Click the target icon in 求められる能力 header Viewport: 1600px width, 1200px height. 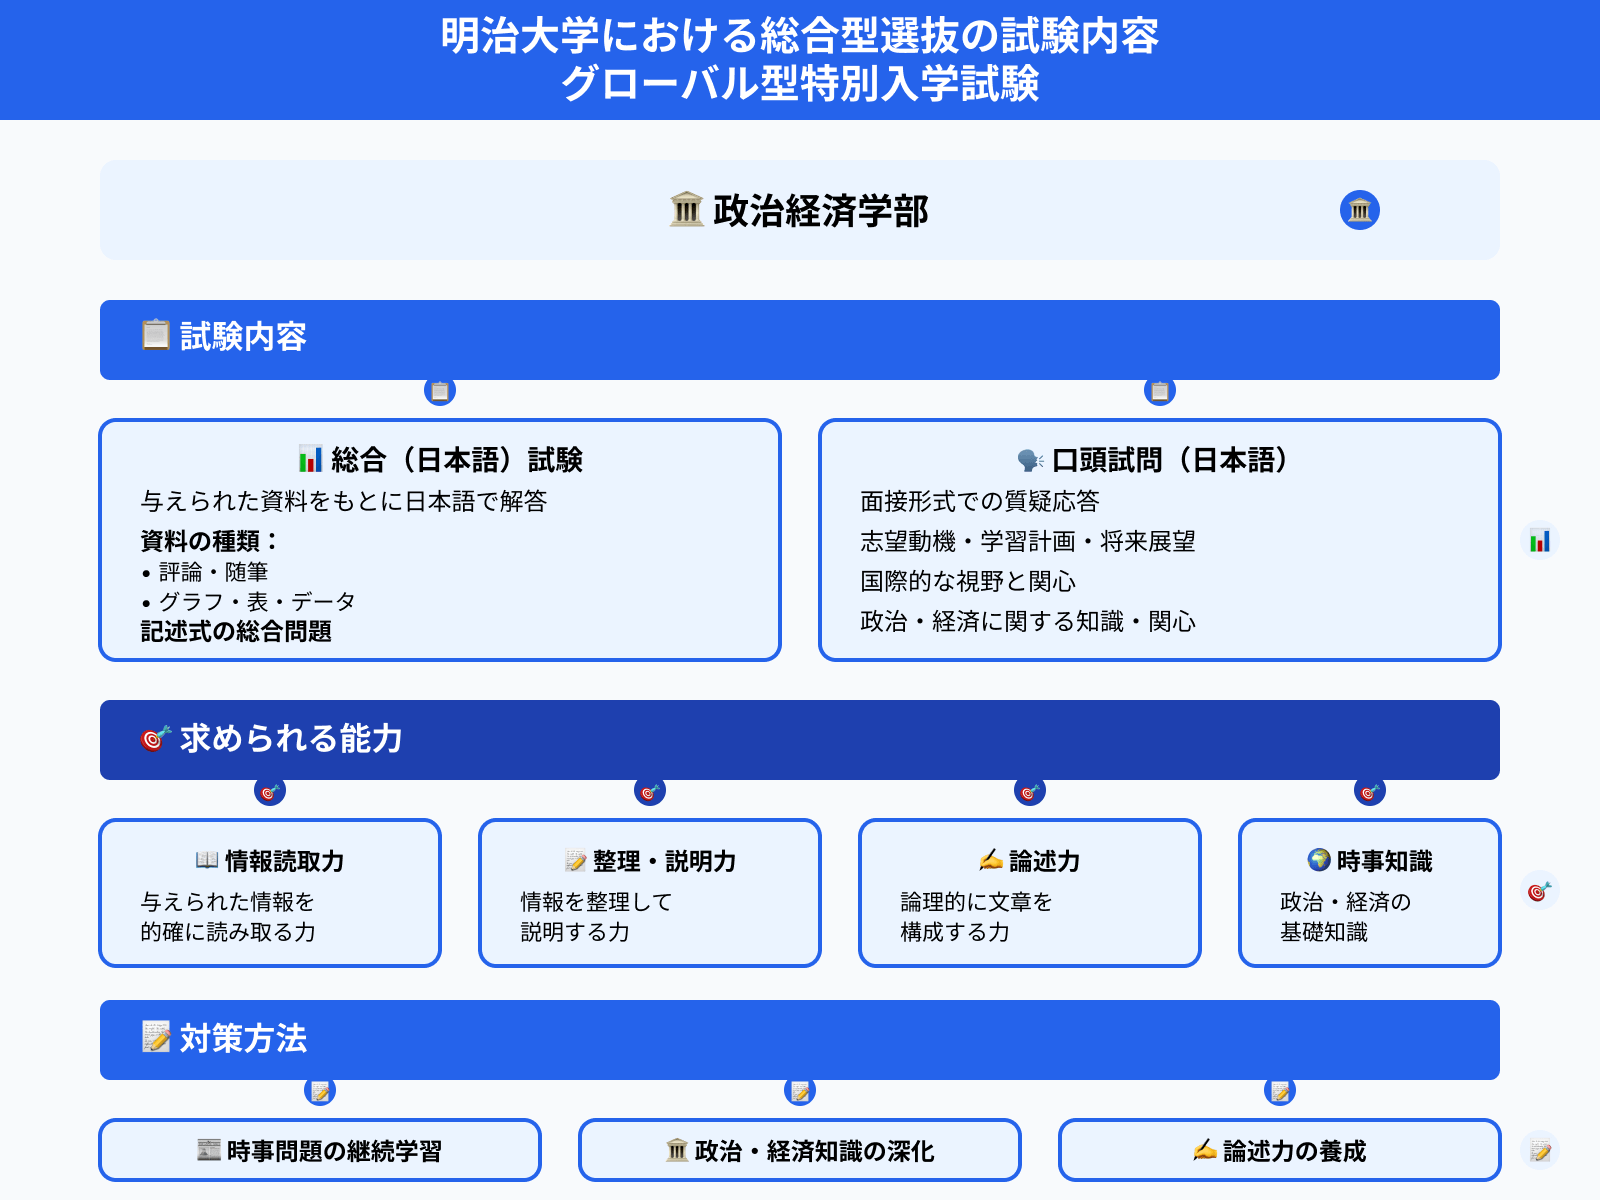156,738
